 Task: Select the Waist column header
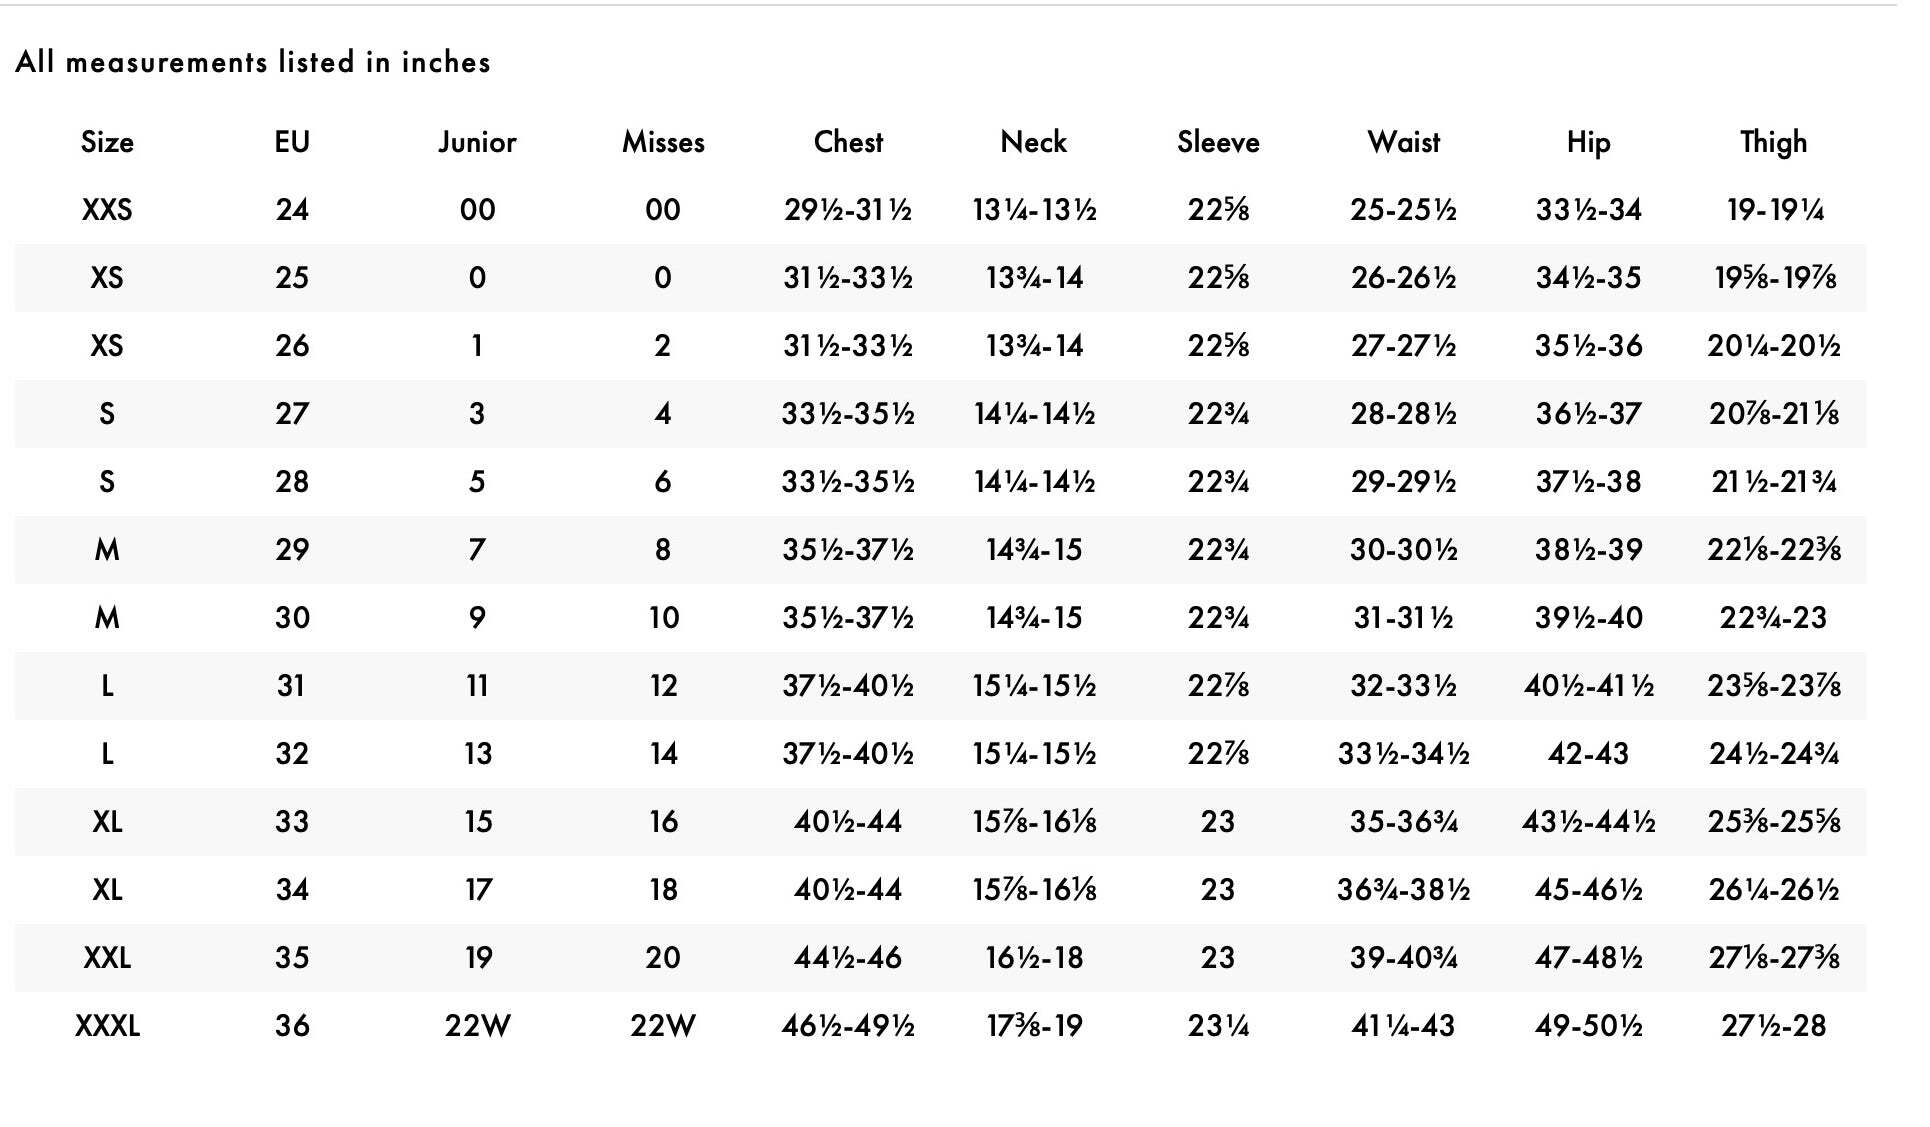pyautogui.click(x=1403, y=142)
